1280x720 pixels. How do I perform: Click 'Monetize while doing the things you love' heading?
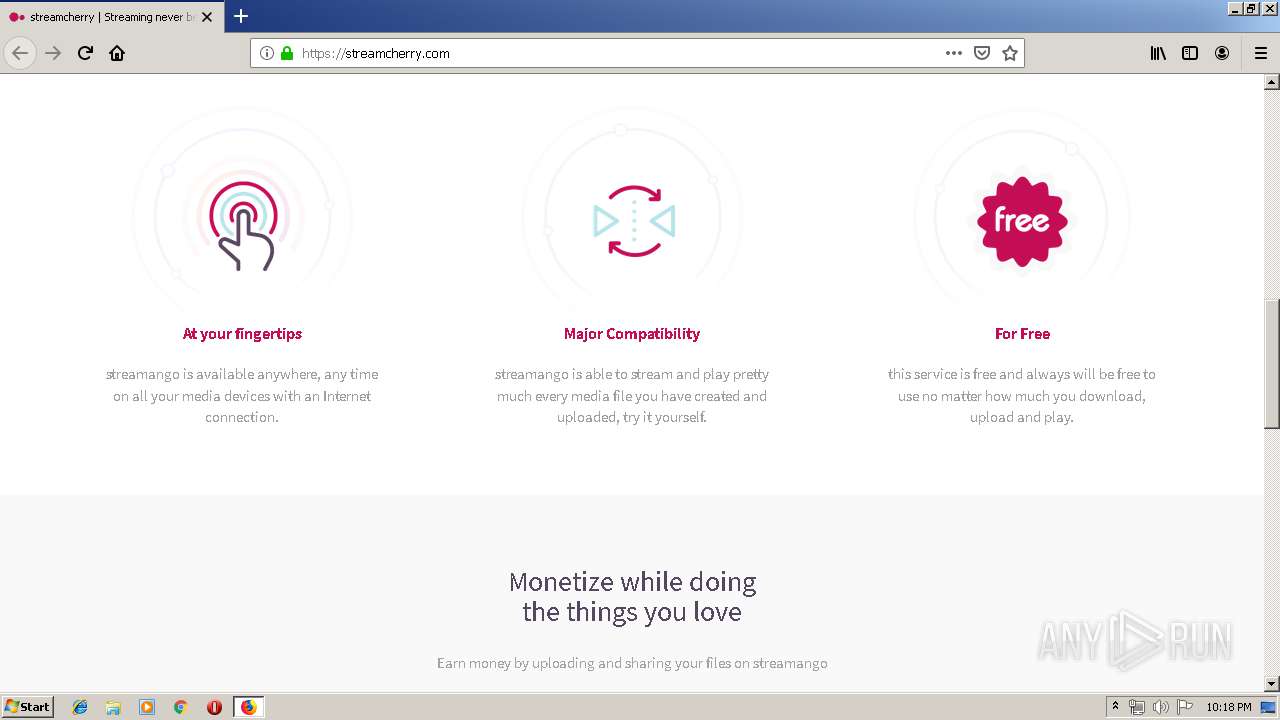coord(632,596)
